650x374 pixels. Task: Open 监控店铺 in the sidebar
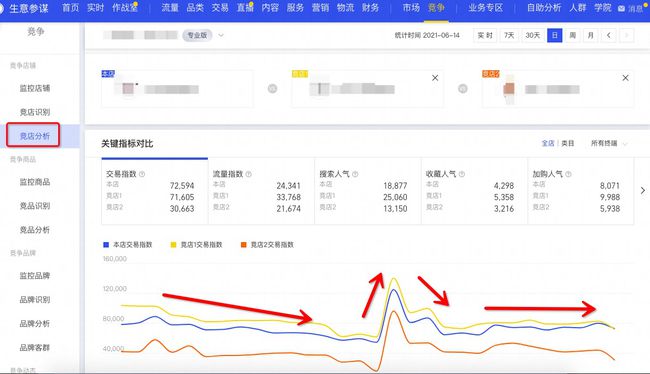pos(35,88)
